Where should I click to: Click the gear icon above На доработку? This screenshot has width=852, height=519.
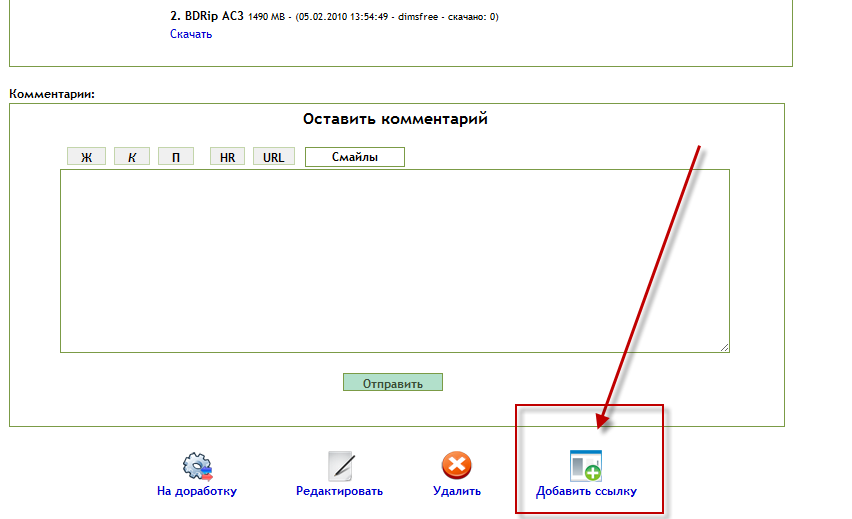pos(197,466)
